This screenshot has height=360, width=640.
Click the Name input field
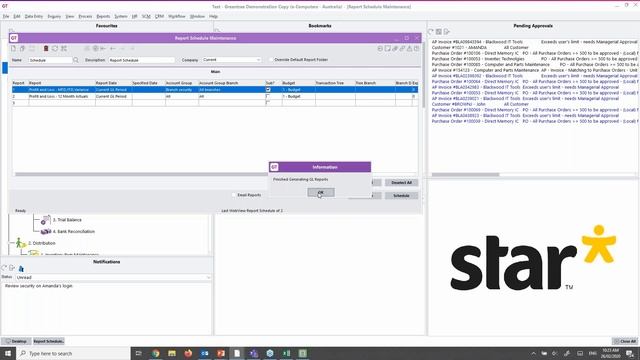pos(50,60)
